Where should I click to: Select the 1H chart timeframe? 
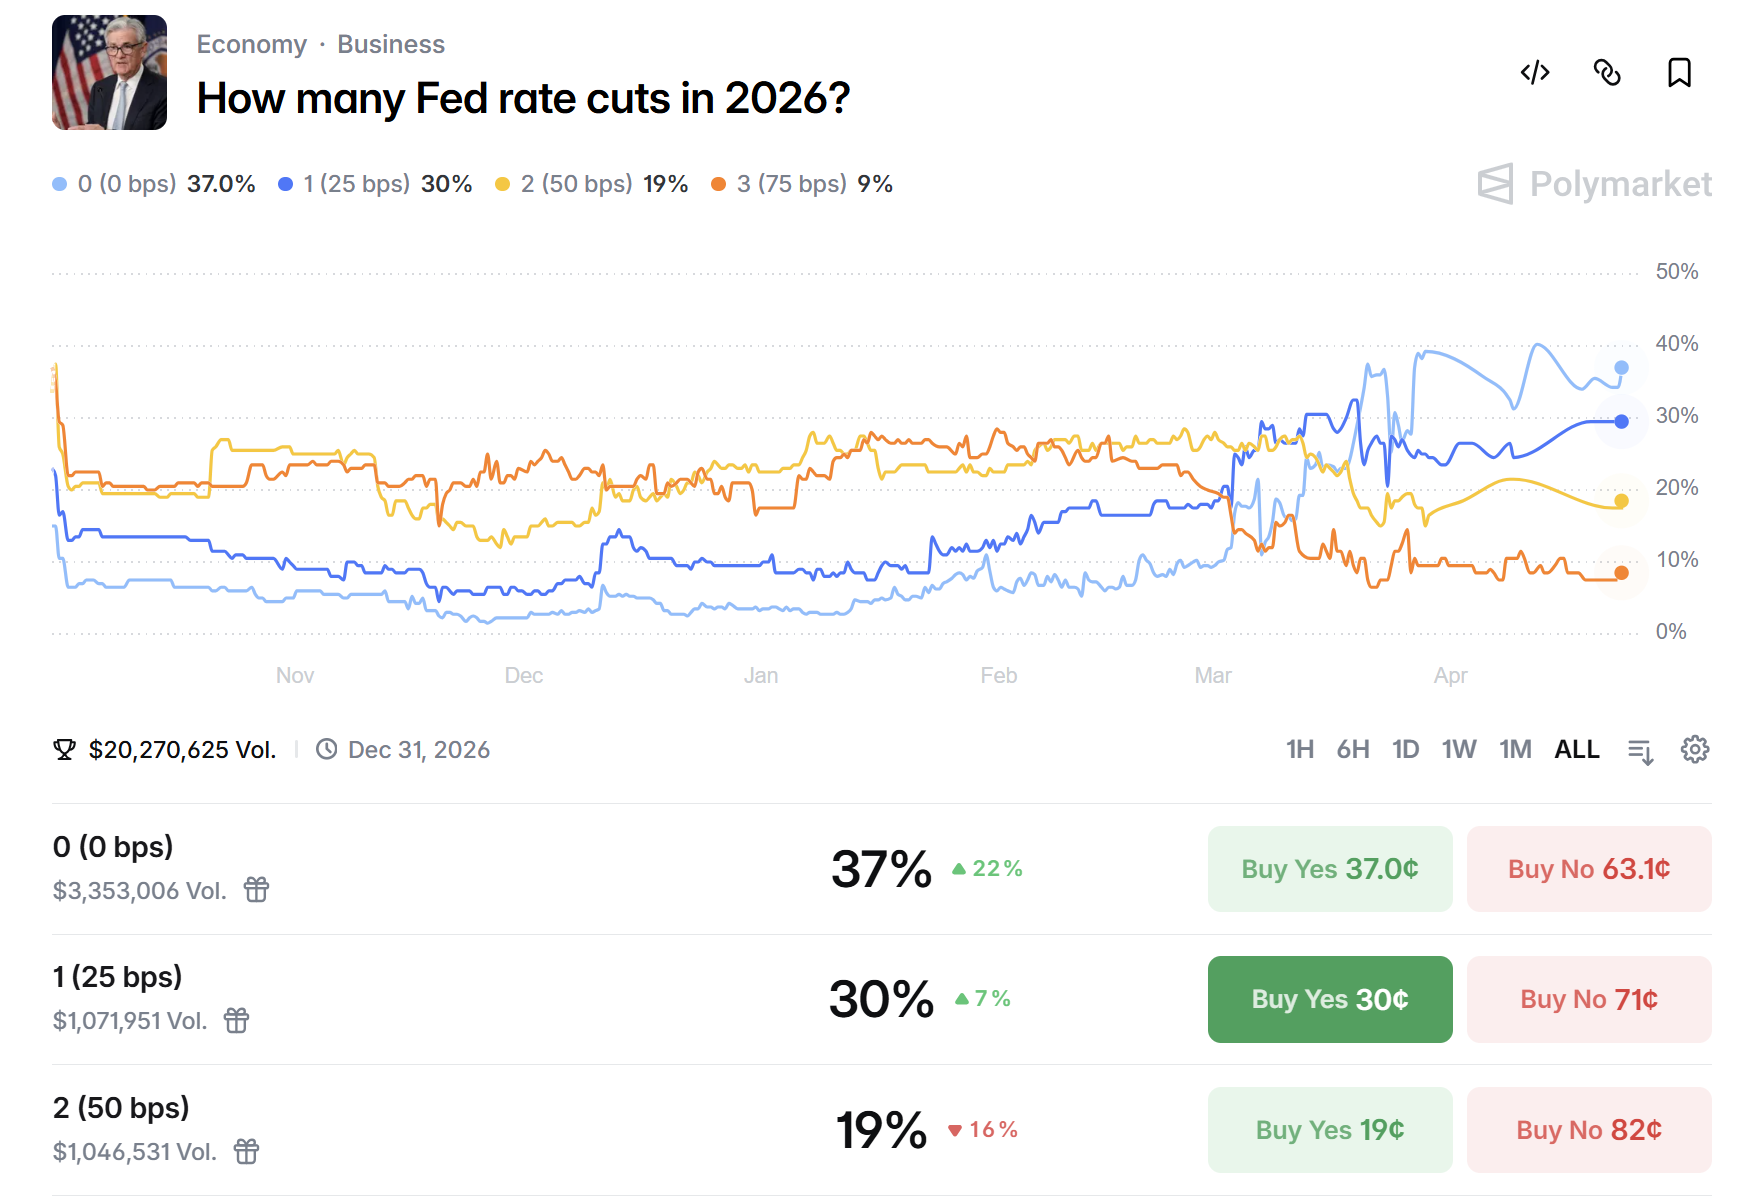[x=1300, y=750]
